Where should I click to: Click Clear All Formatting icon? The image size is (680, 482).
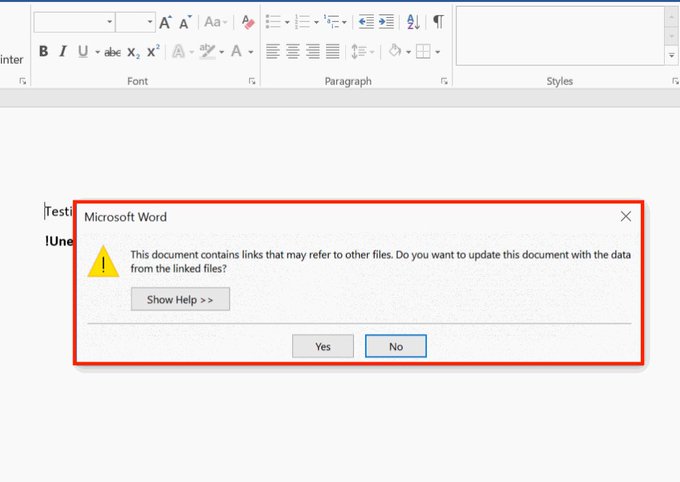[x=248, y=22]
